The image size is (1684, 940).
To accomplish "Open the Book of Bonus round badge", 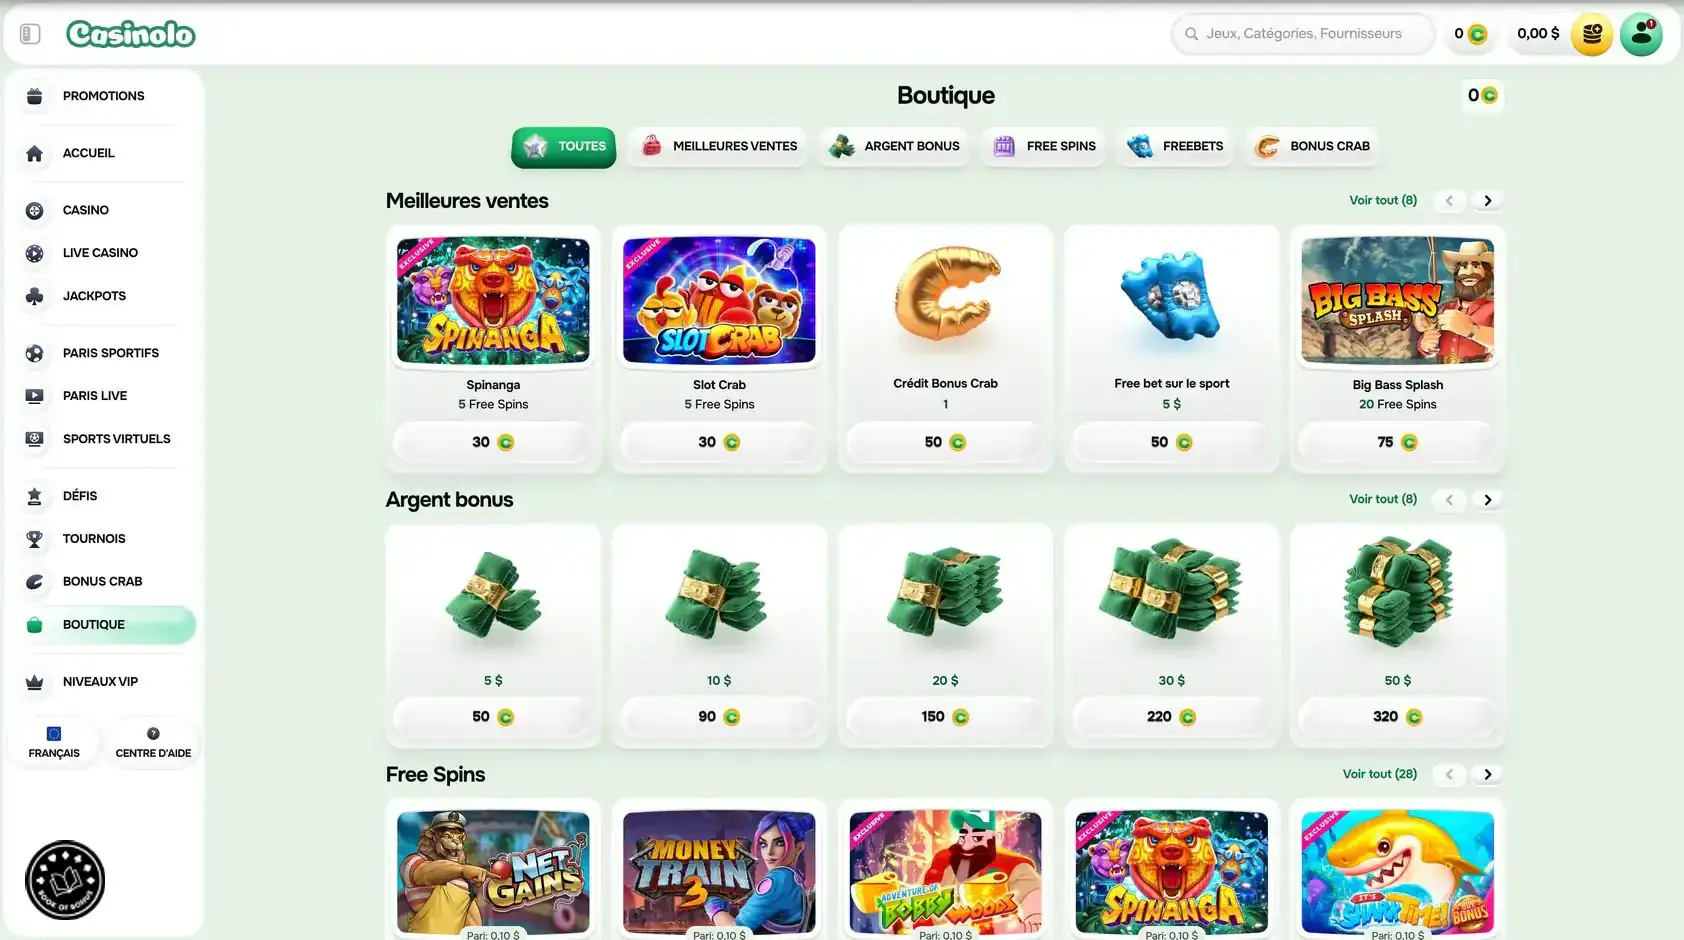I will (x=65, y=880).
